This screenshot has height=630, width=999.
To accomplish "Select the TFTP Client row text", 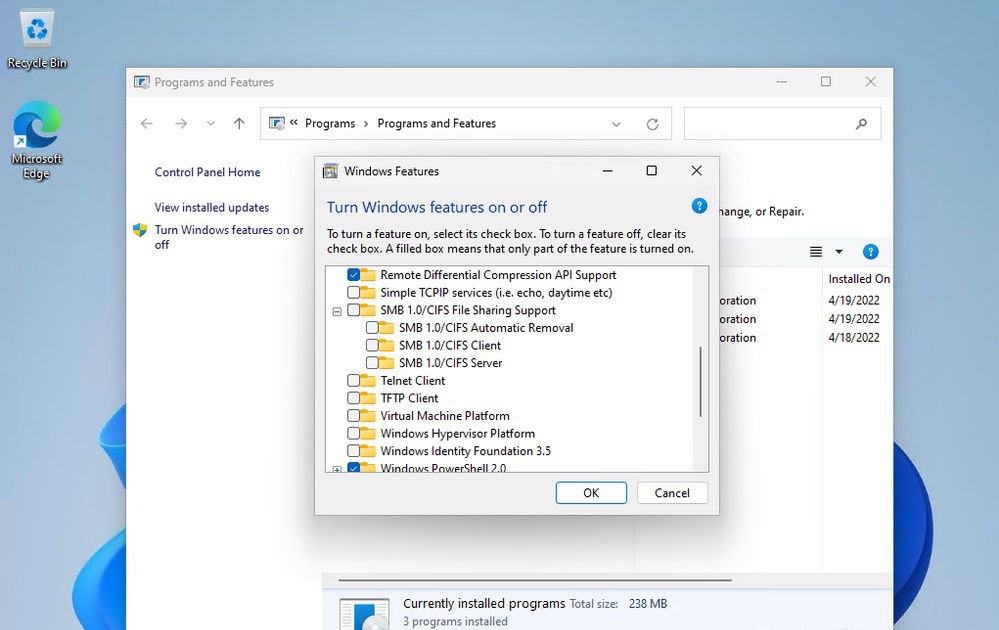I will [x=409, y=398].
